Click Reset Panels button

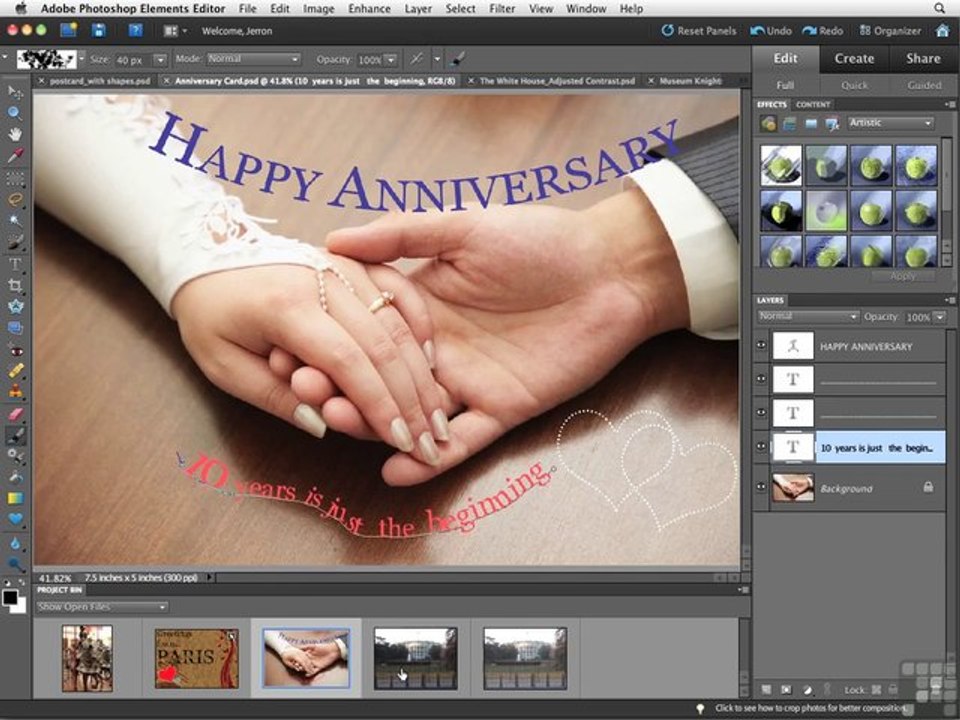point(699,31)
